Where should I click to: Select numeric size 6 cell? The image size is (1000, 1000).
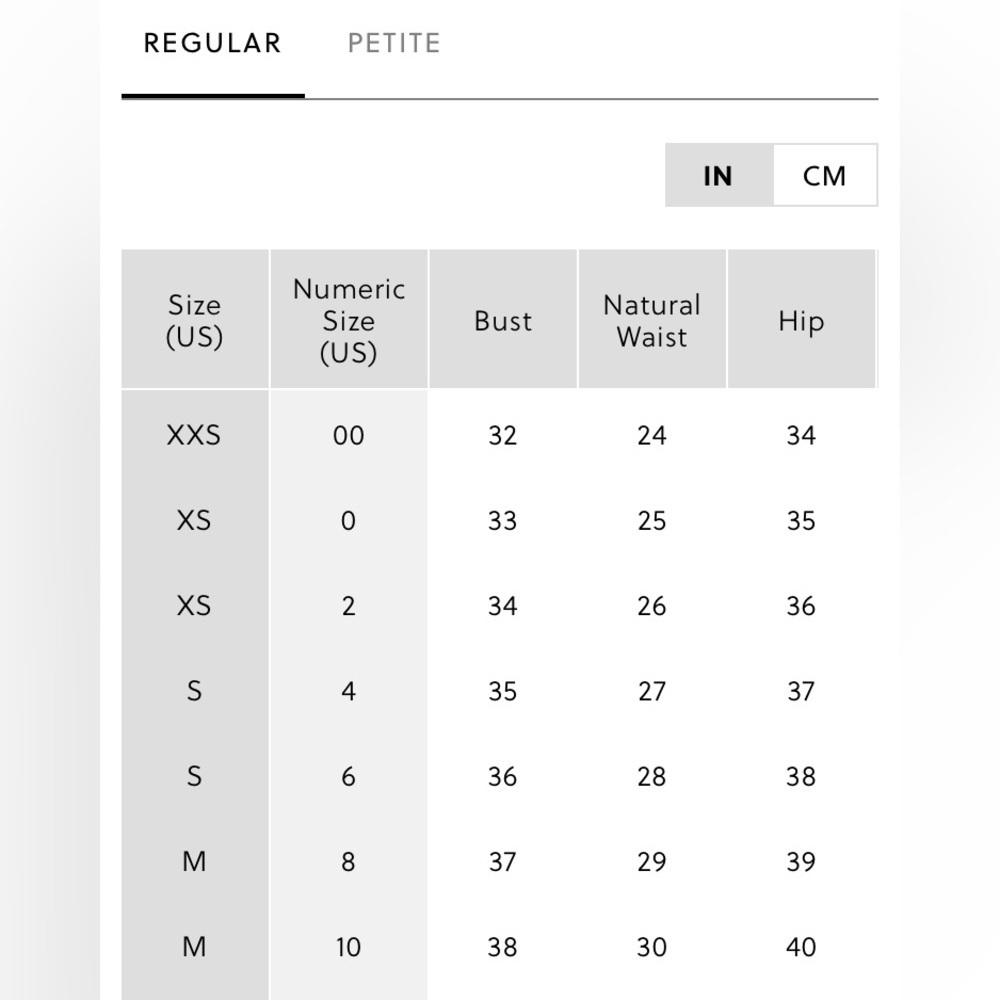[348, 776]
